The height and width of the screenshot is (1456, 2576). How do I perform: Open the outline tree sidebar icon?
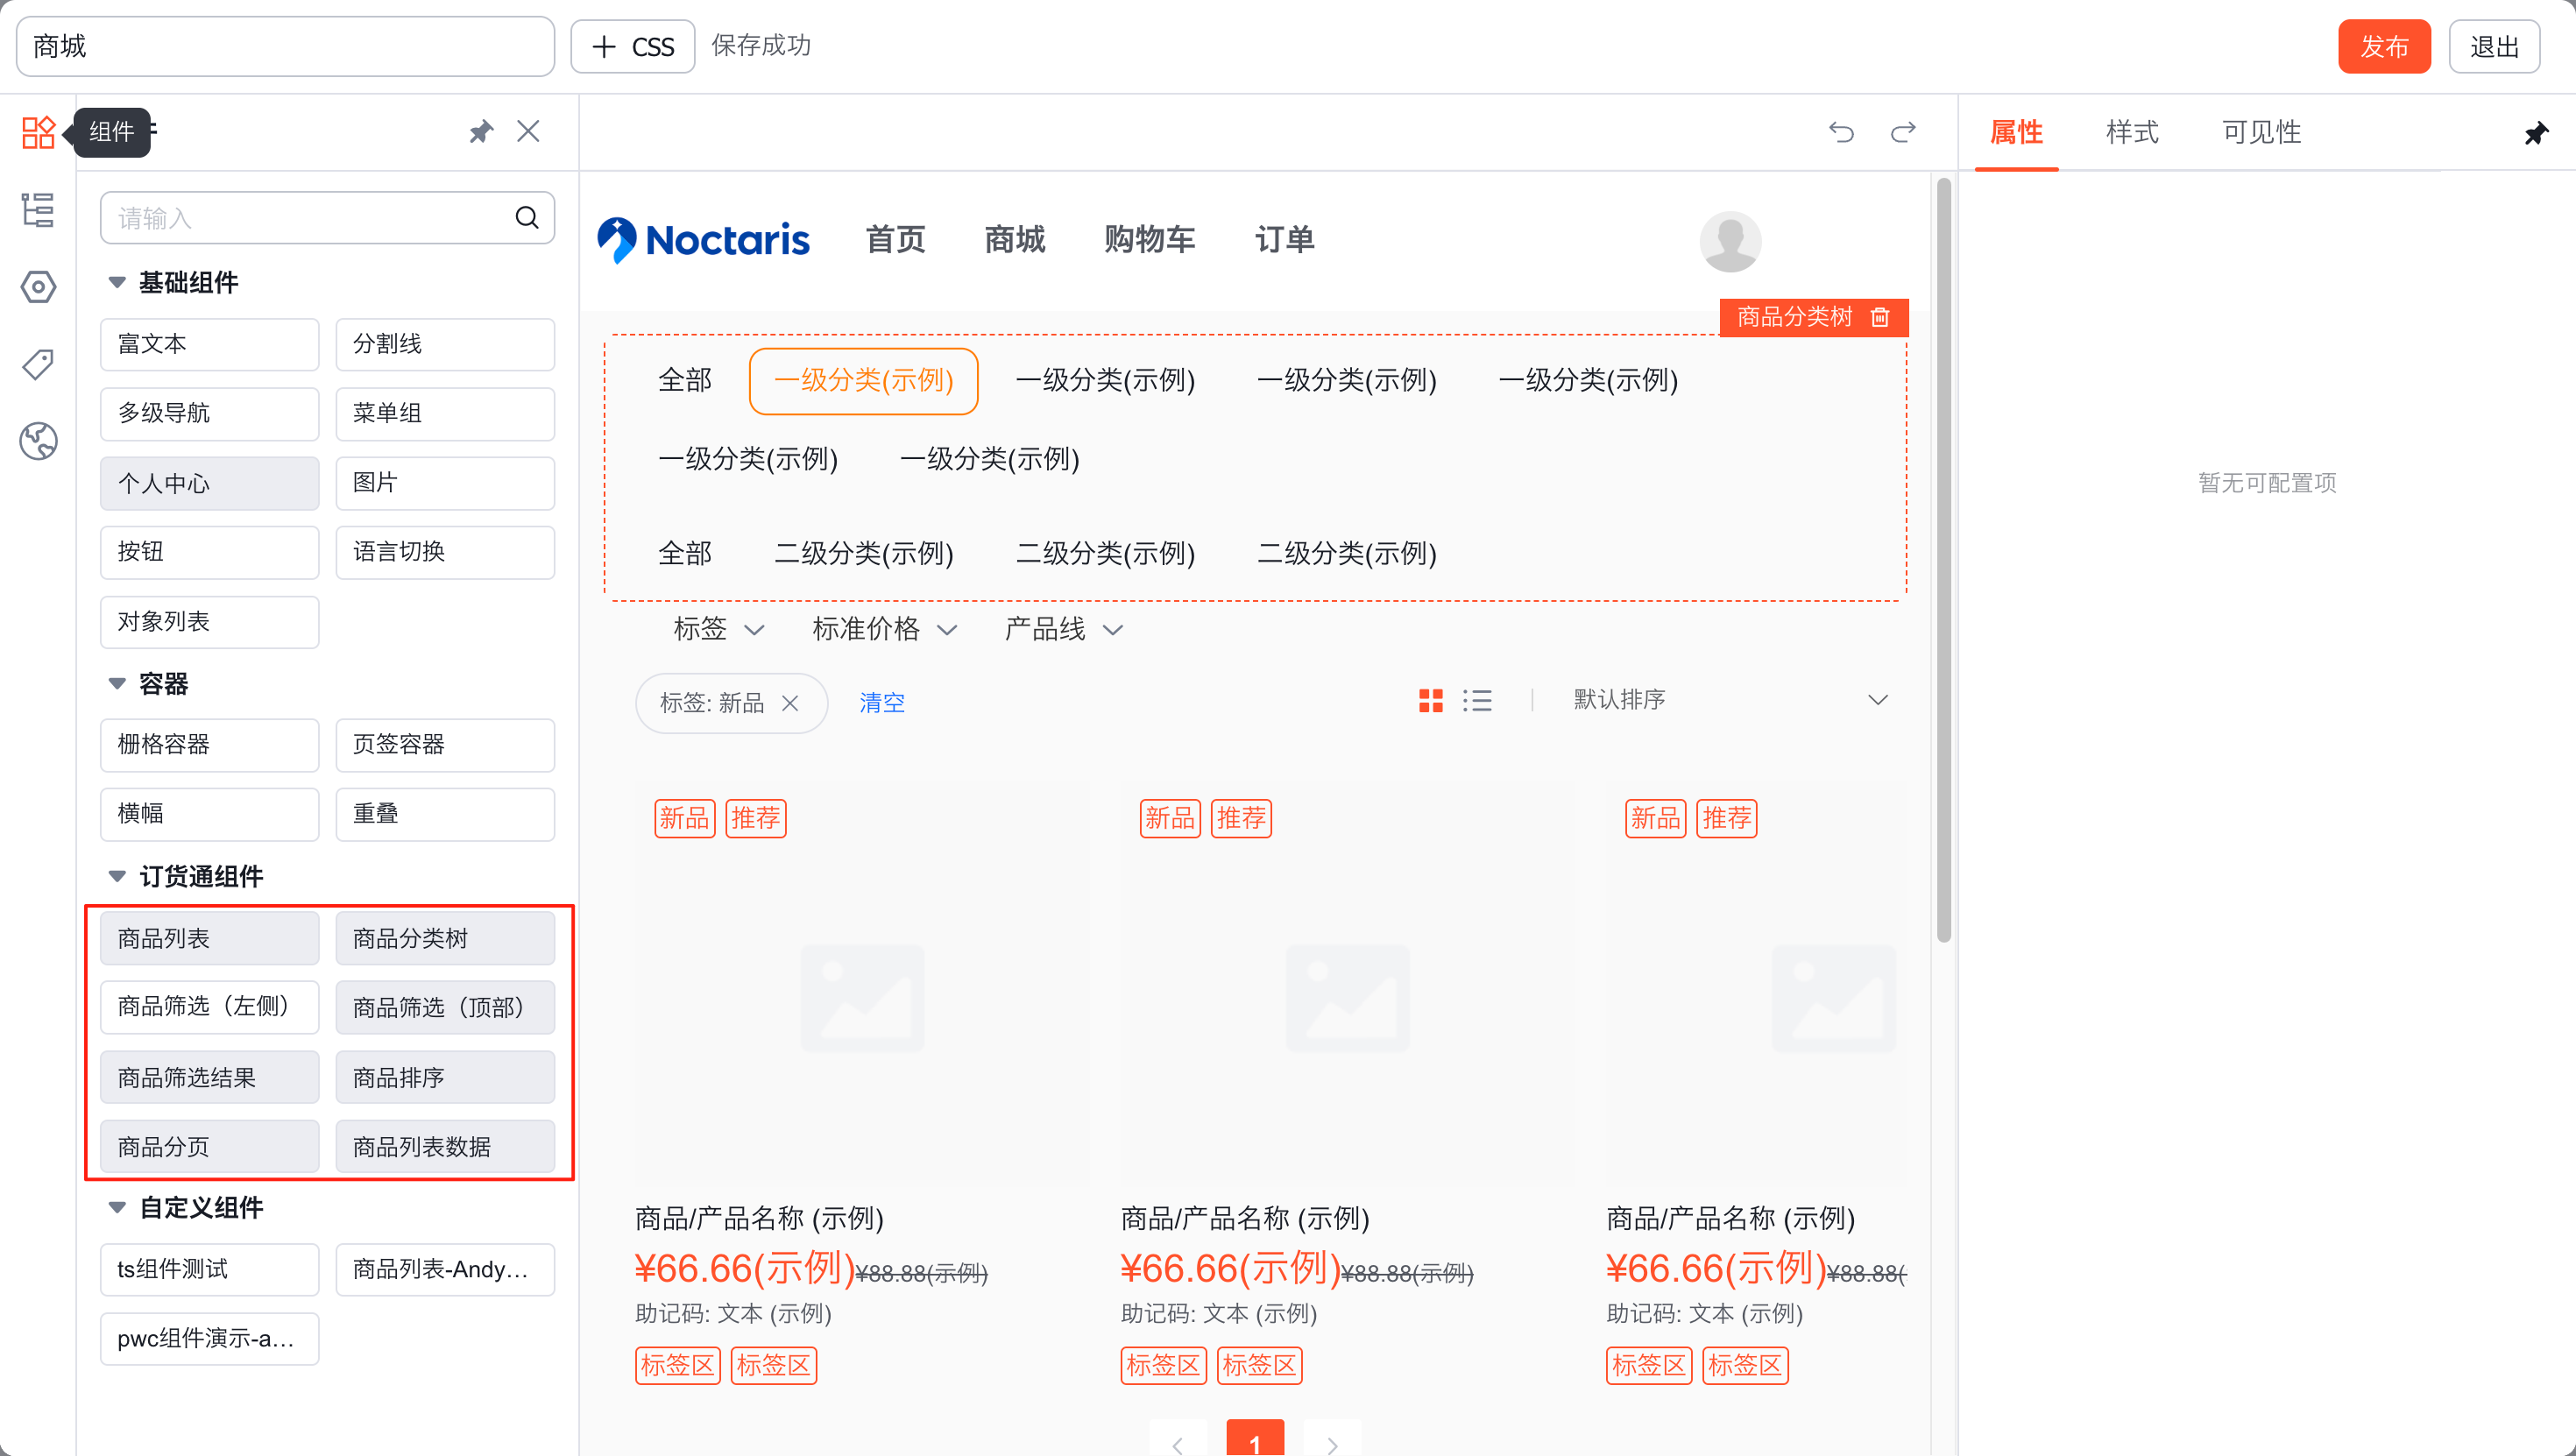(x=38, y=210)
